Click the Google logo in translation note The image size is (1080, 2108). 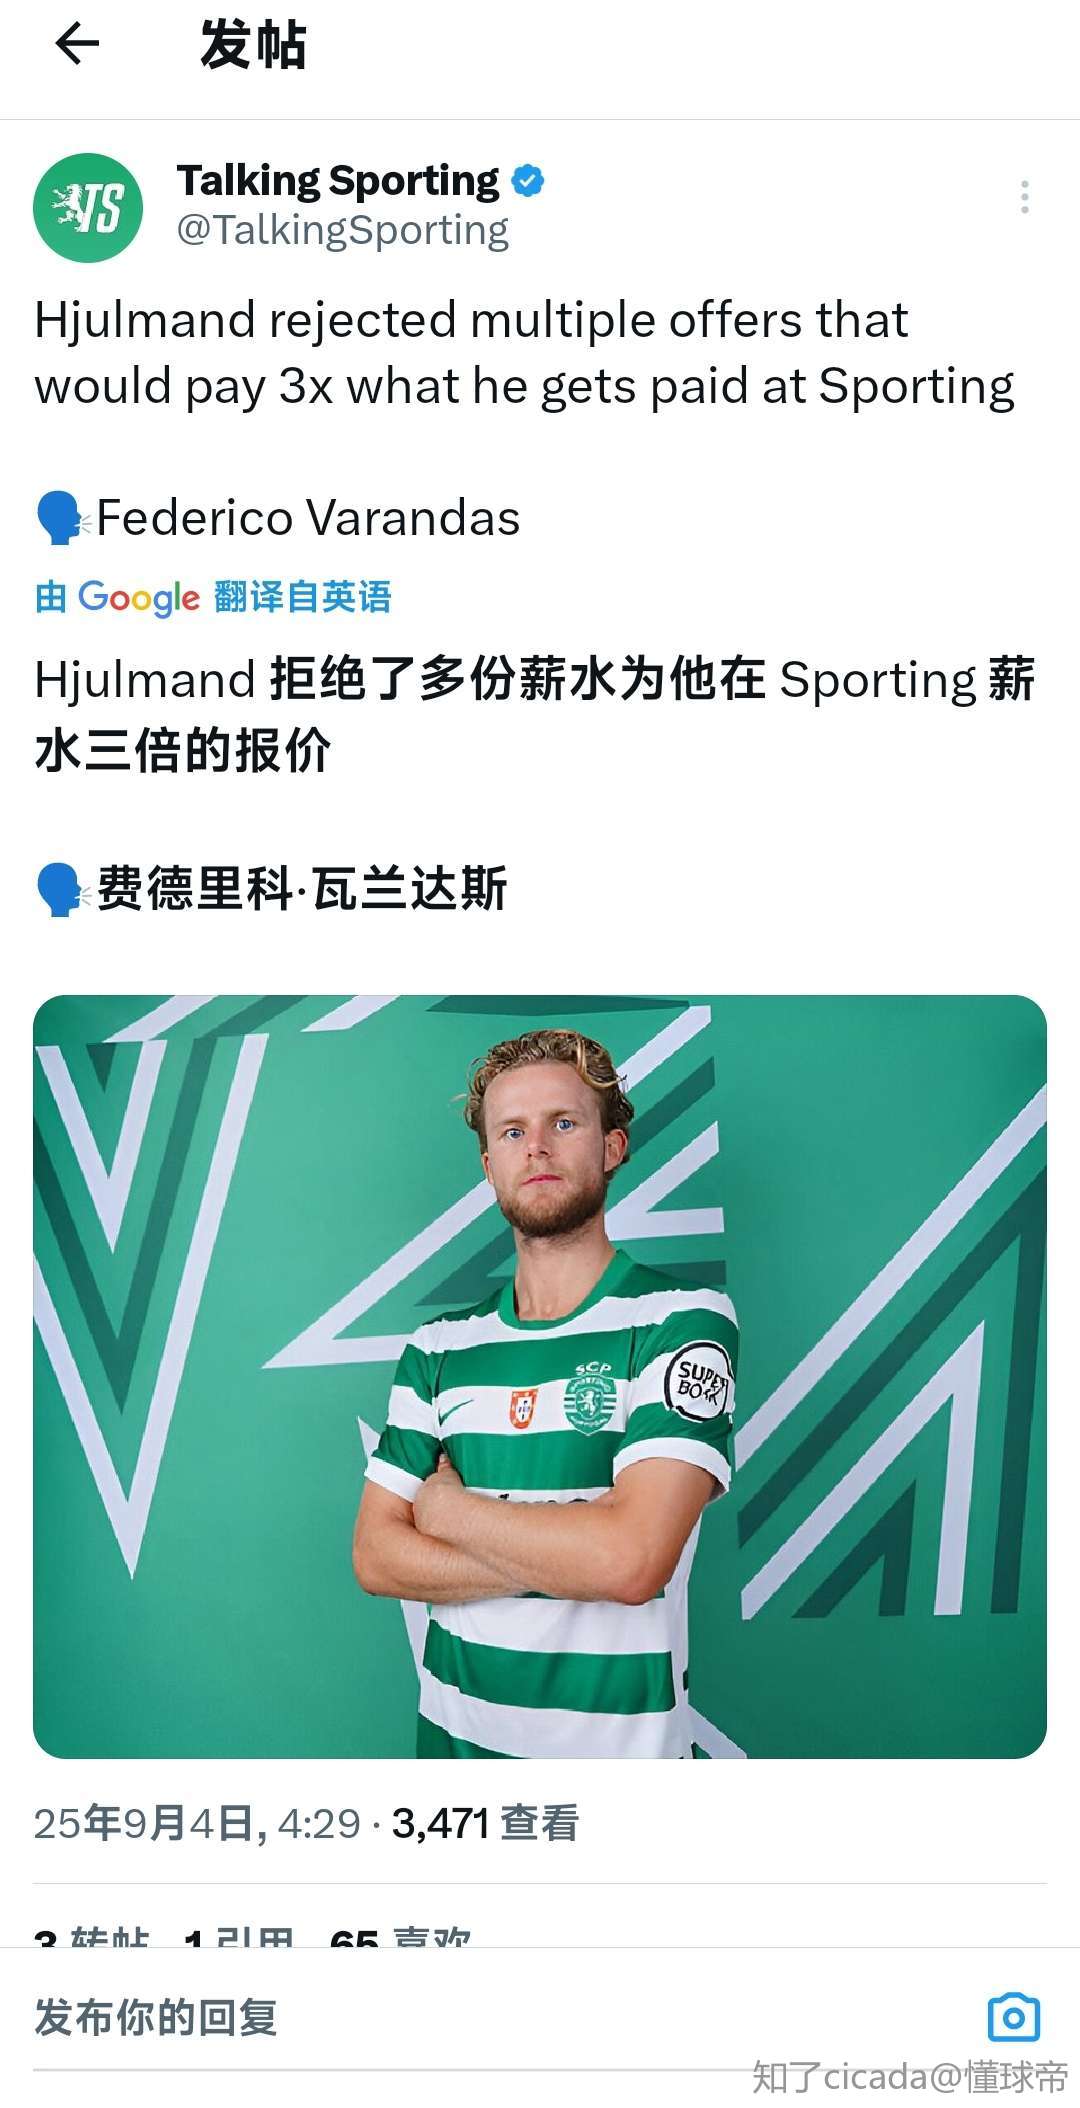click(x=138, y=597)
